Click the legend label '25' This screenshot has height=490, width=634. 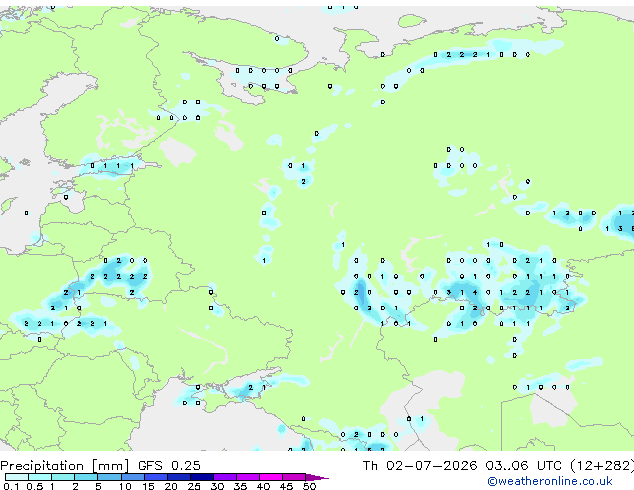194,486
